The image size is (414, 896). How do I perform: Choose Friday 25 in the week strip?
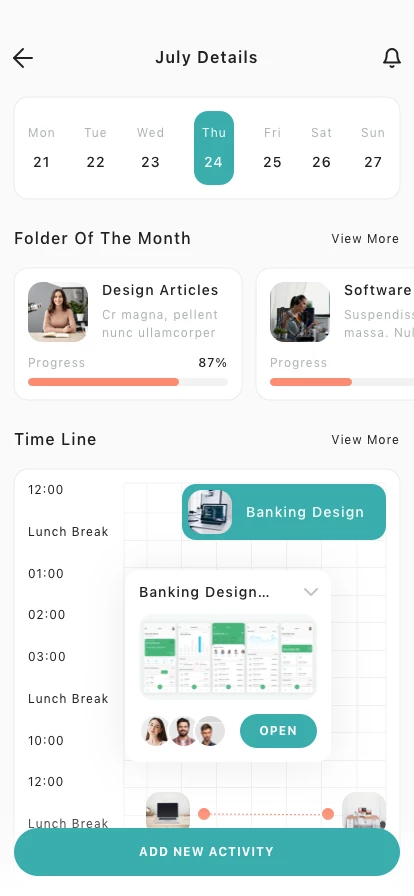coord(272,148)
